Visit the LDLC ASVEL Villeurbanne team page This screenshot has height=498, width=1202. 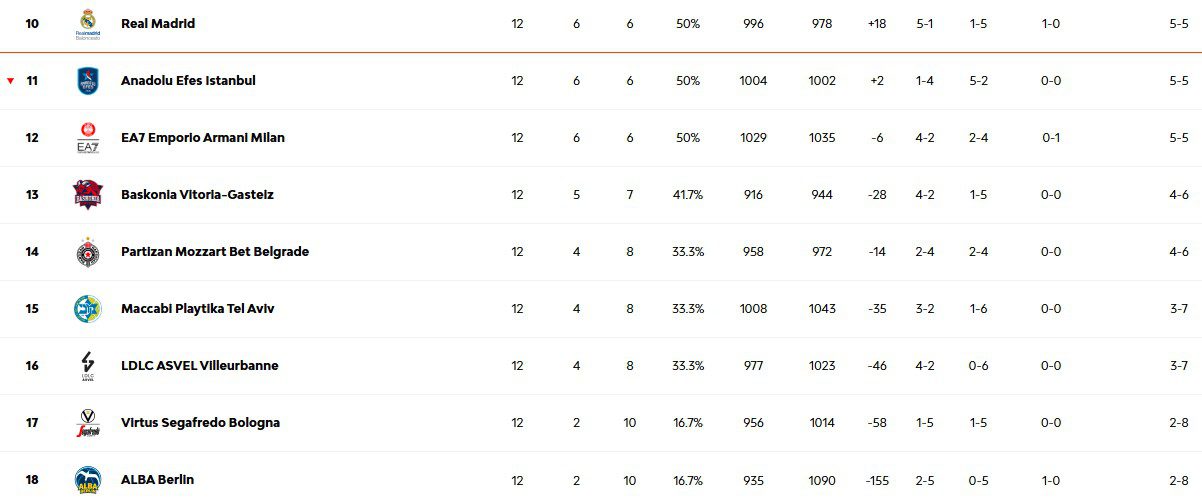pos(199,365)
